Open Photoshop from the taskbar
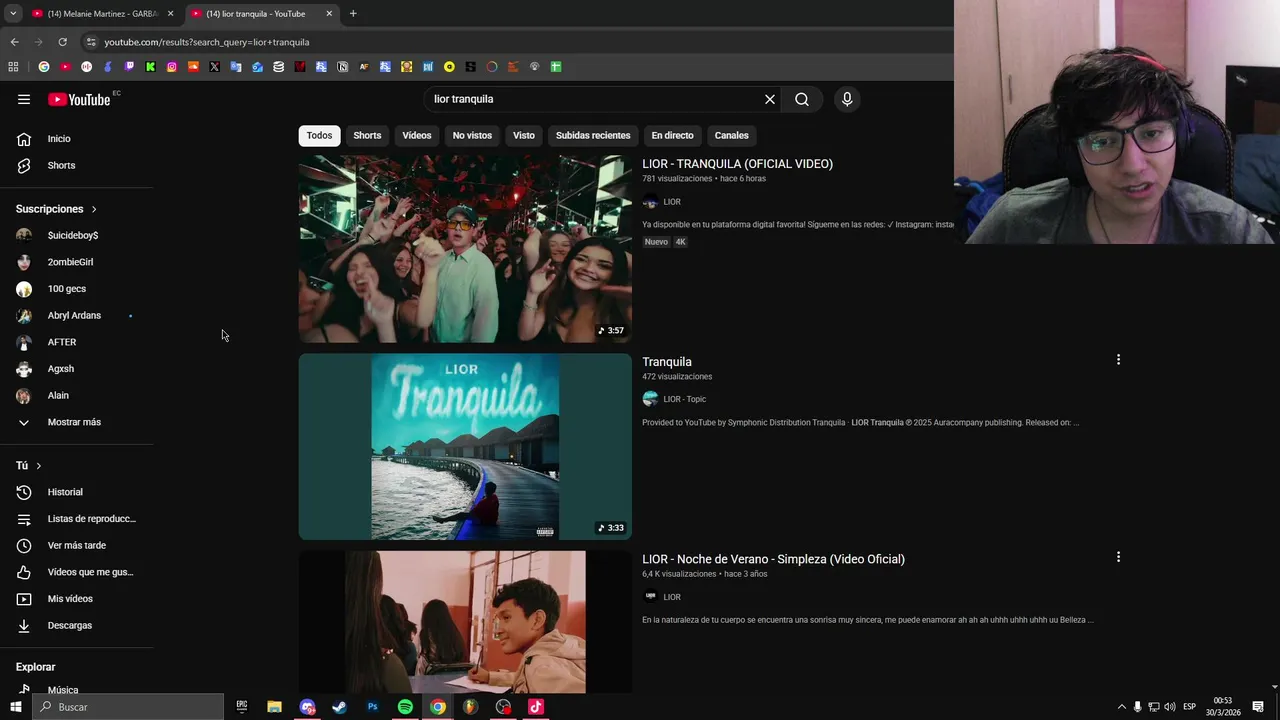Image resolution: width=1280 pixels, height=720 pixels. coord(372,707)
